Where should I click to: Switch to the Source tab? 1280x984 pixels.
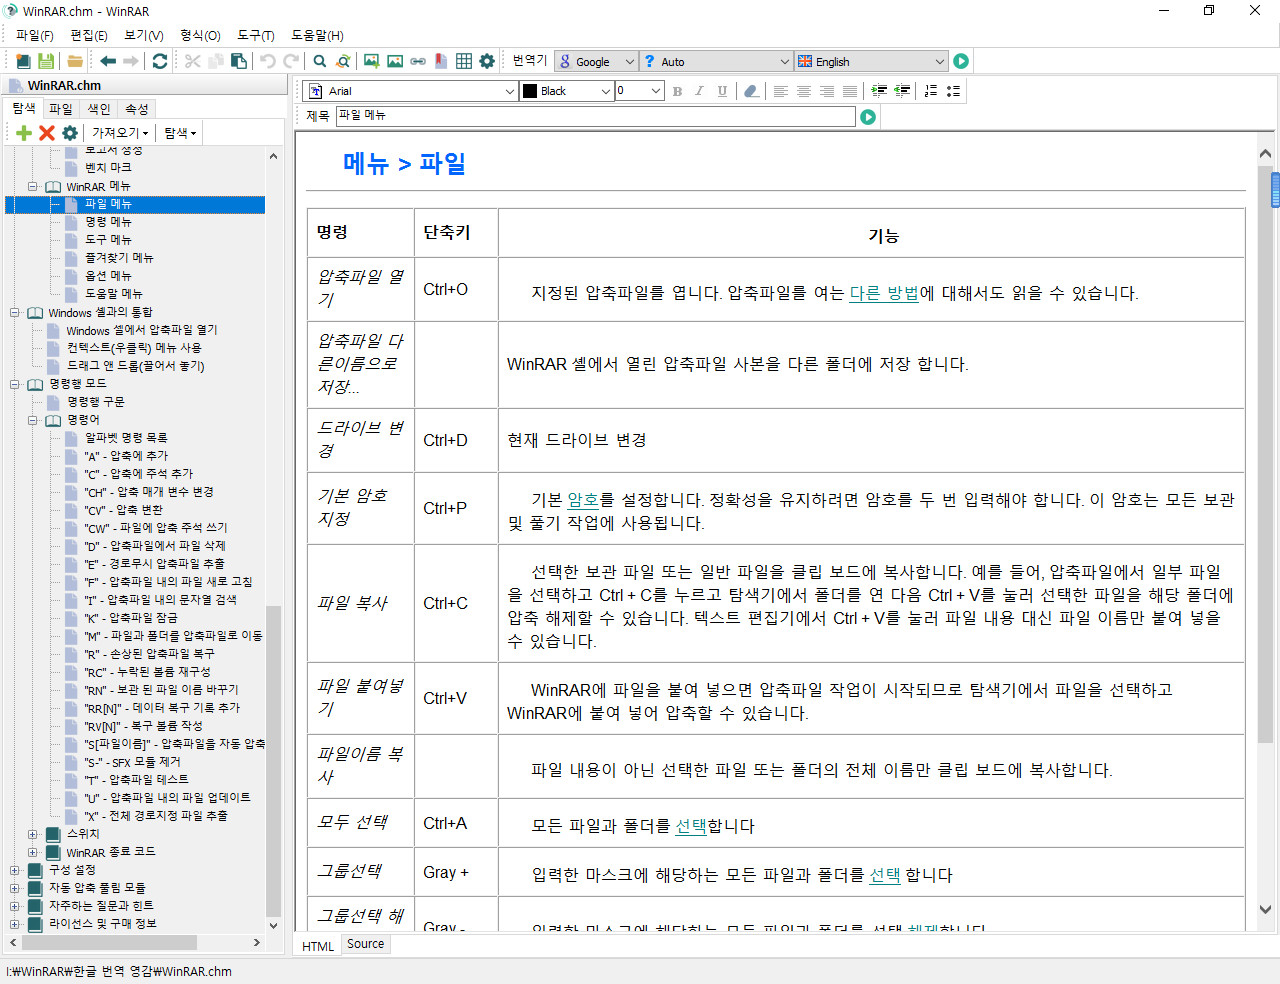[x=366, y=944]
